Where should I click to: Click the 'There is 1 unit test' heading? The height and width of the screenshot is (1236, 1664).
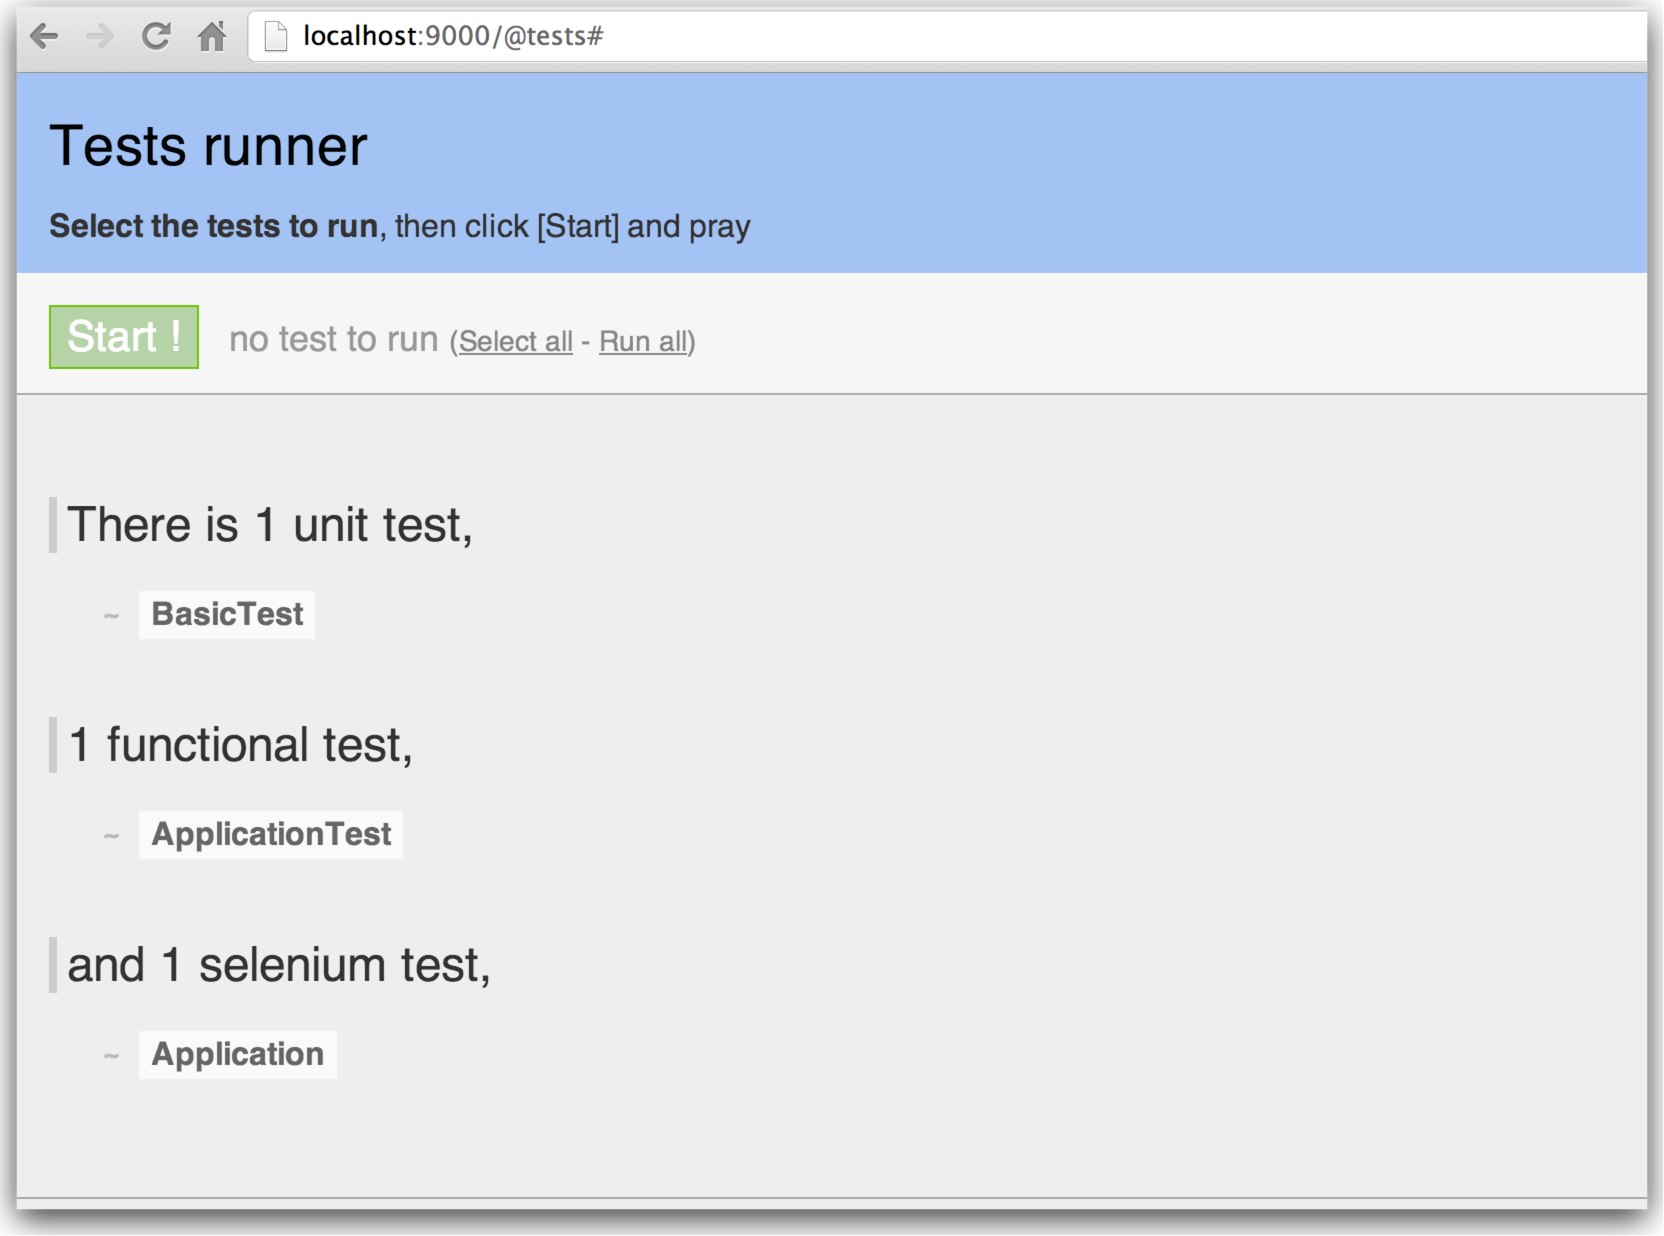[x=270, y=525]
